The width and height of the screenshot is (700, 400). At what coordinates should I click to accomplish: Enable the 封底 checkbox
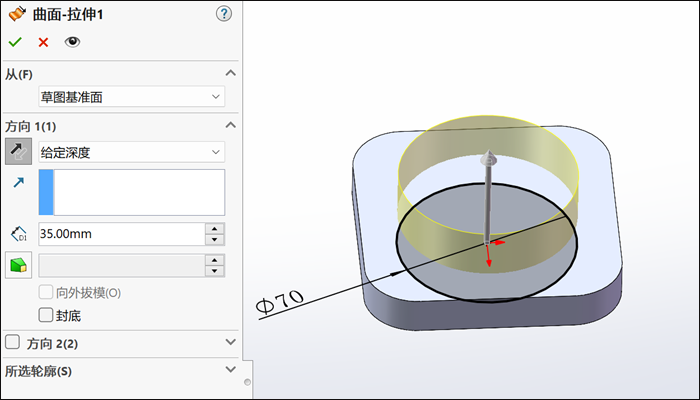(x=46, y=315)
